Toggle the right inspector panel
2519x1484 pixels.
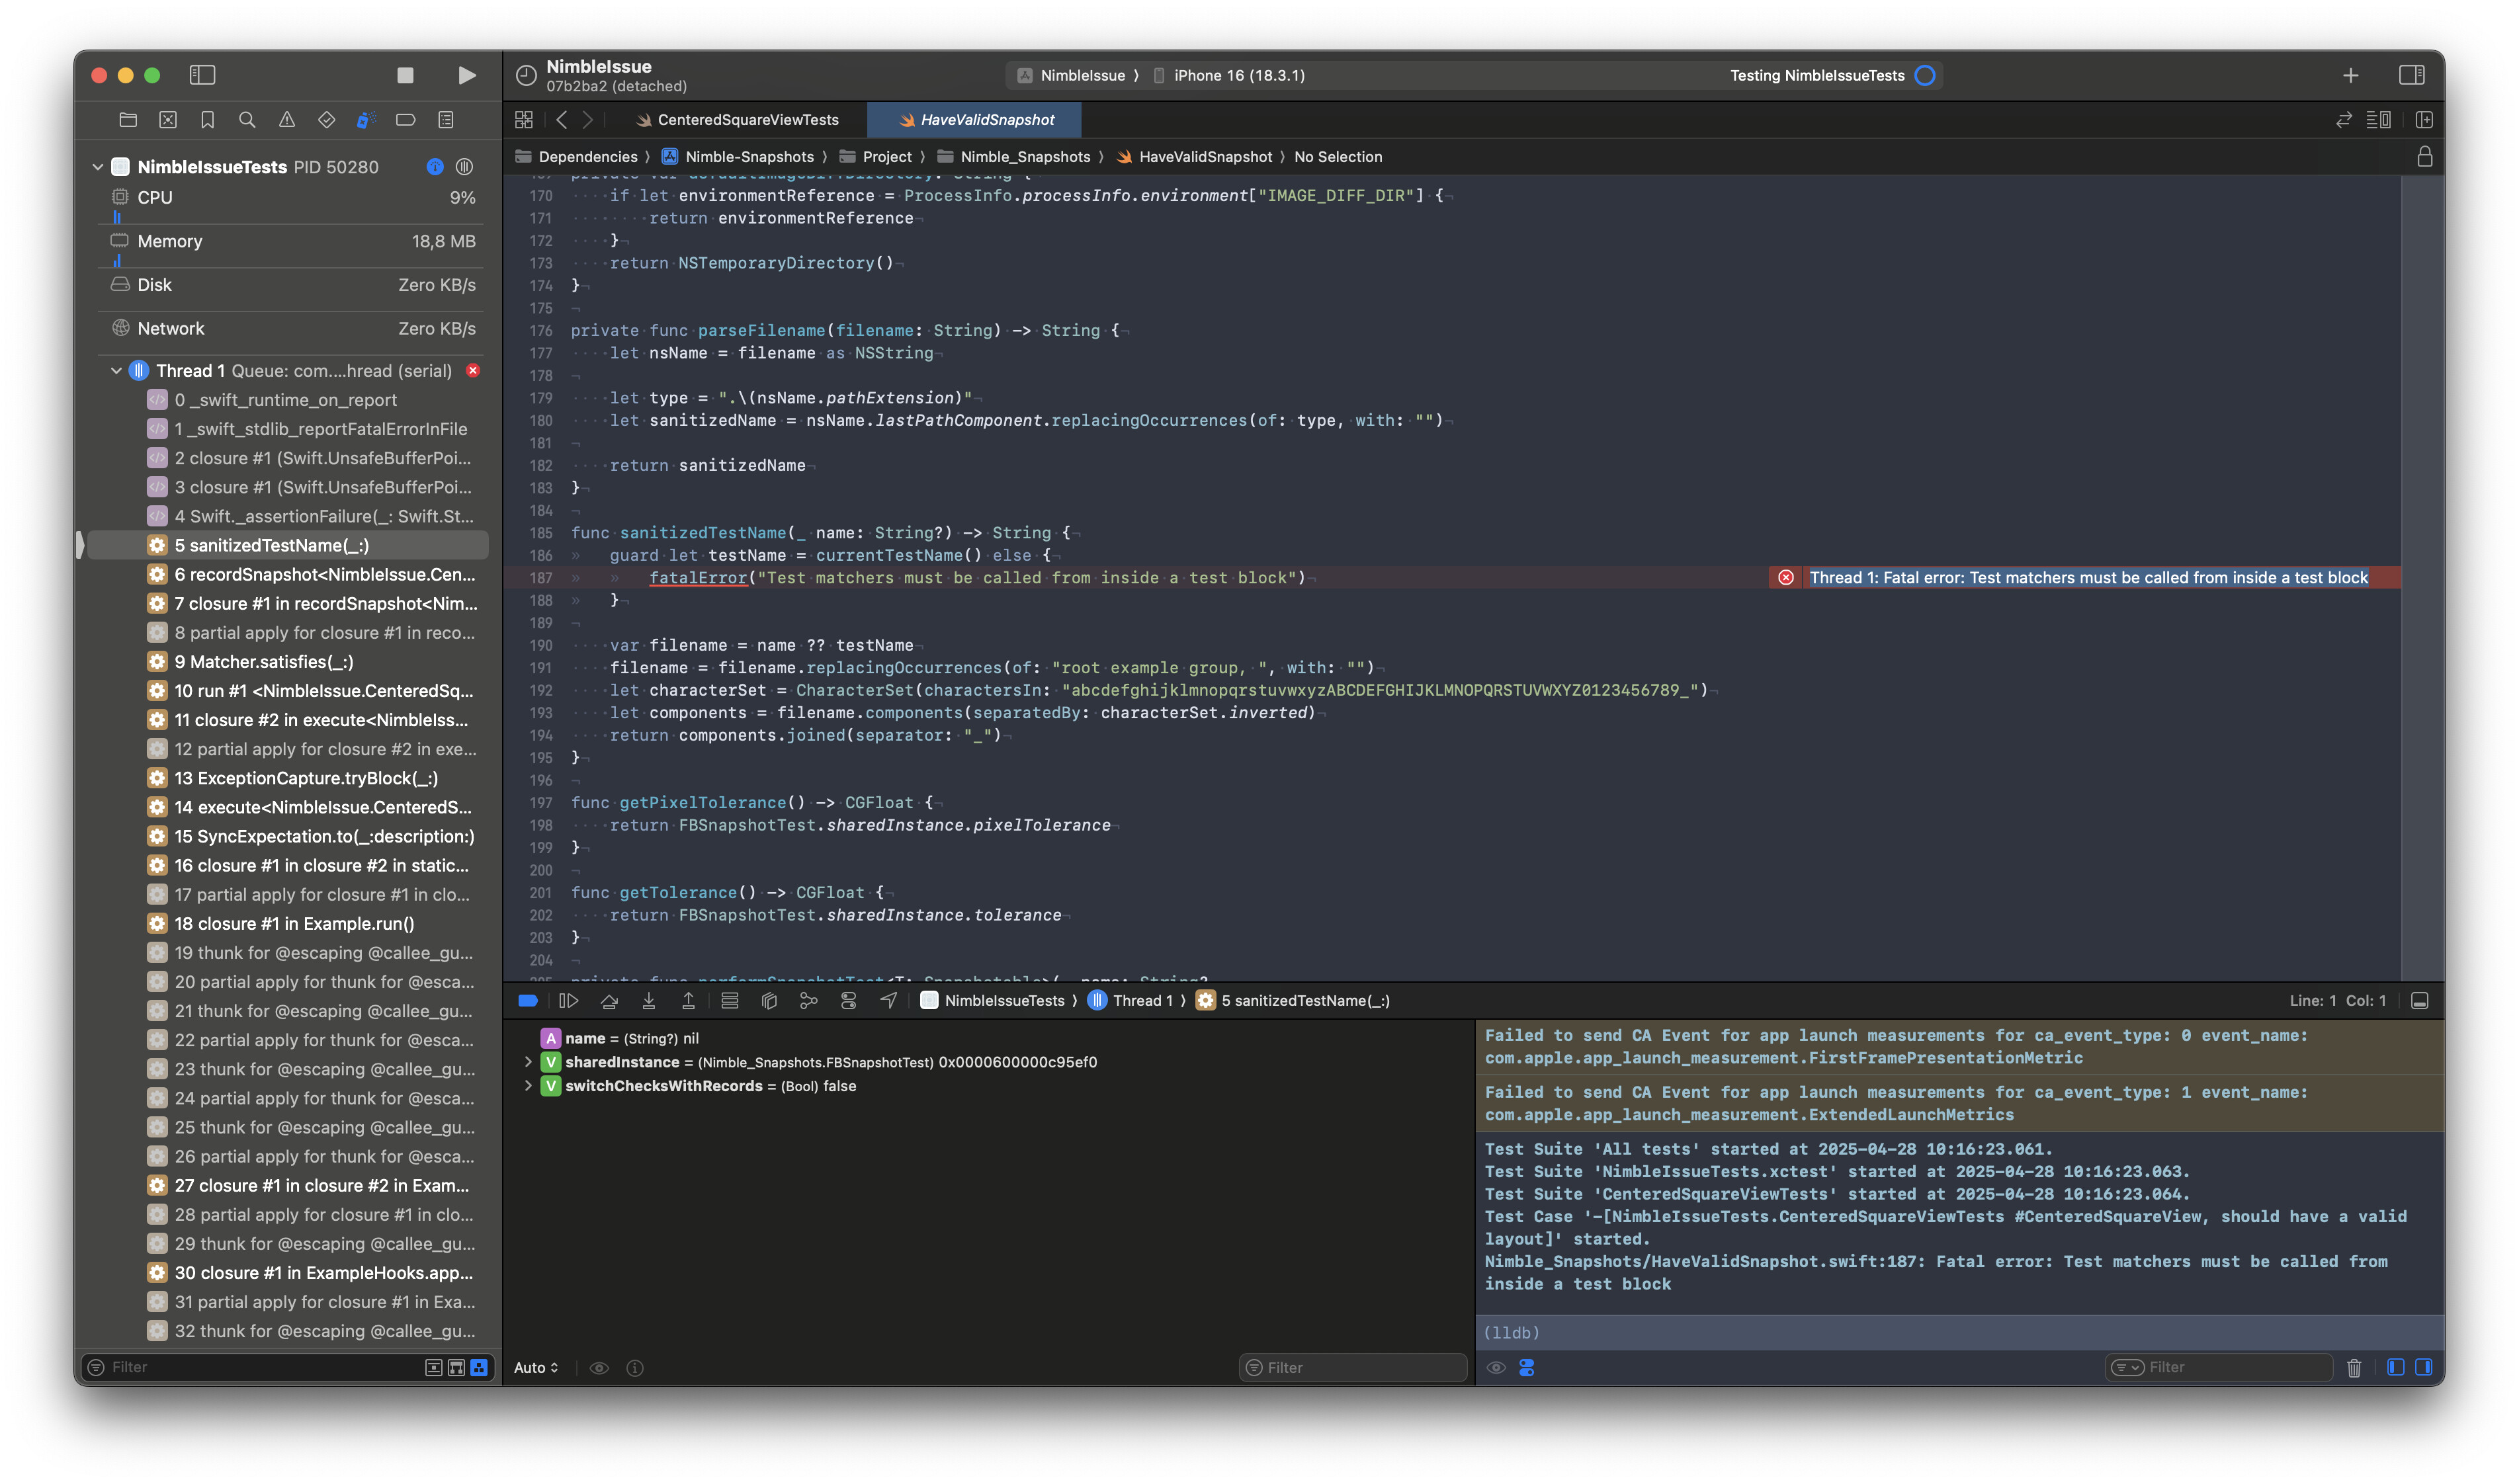click(x=2411, y=75)
